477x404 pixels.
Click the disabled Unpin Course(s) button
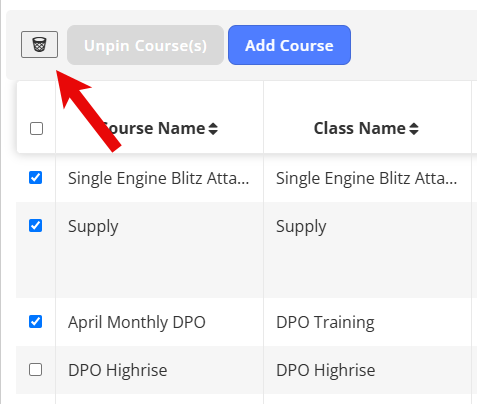tap(145, 45)
